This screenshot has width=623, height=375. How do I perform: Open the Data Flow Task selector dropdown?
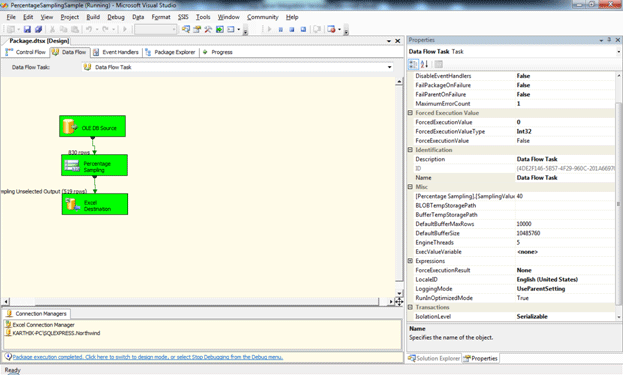click(x=389, y=67)
